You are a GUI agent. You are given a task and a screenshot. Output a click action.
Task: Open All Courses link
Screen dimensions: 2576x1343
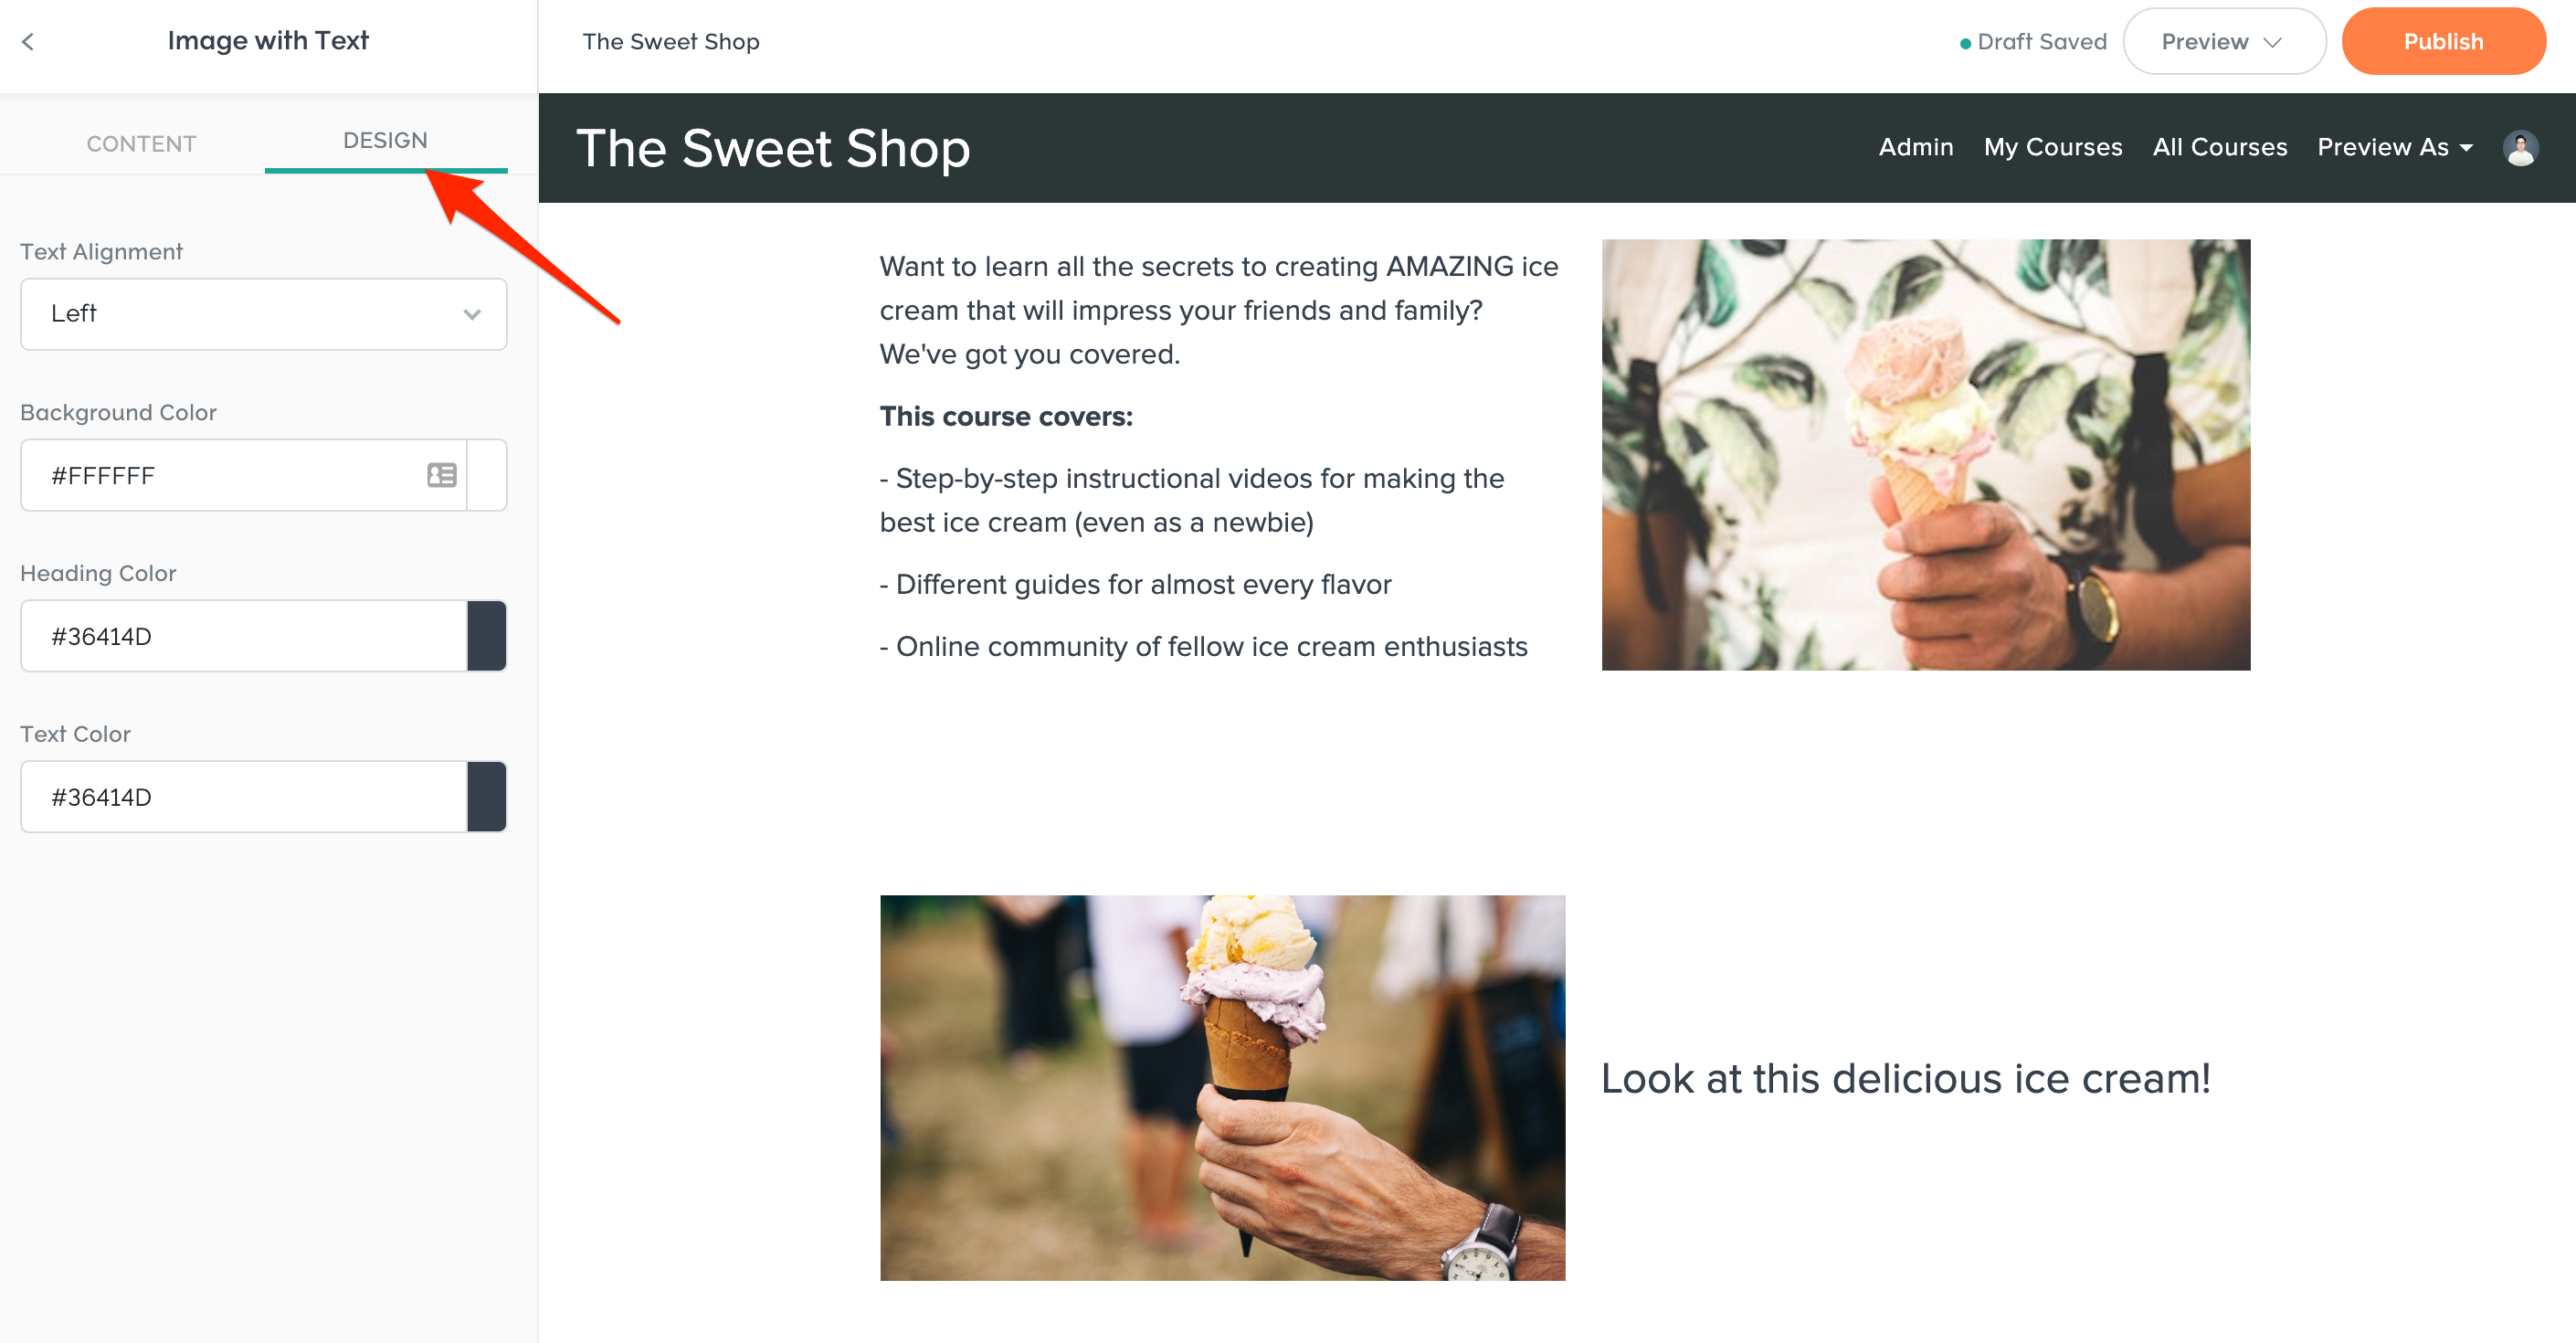(x=2220, y=147)
